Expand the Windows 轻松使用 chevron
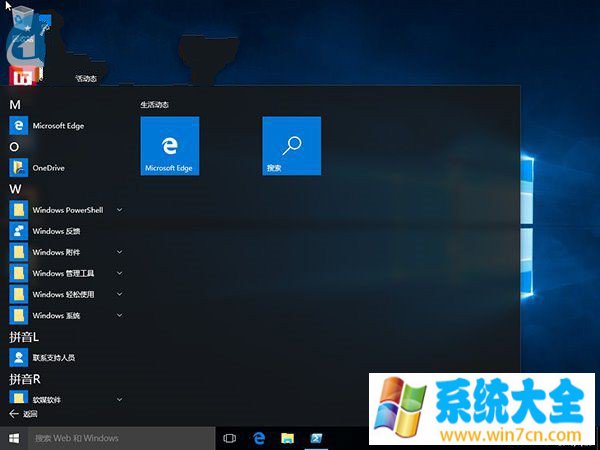The height and width of the screenshot is (450, 600). [x=119, y=294]
